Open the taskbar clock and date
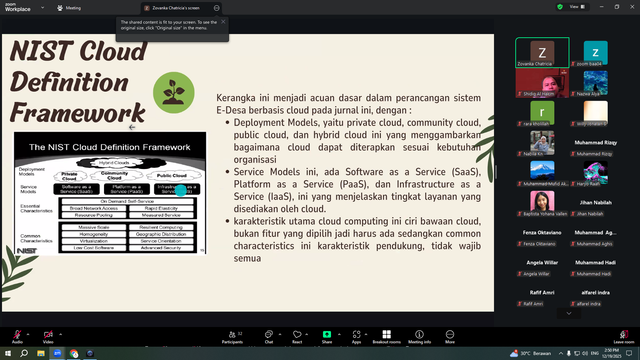The image size is (640, 360). click(x=611, y=353)
